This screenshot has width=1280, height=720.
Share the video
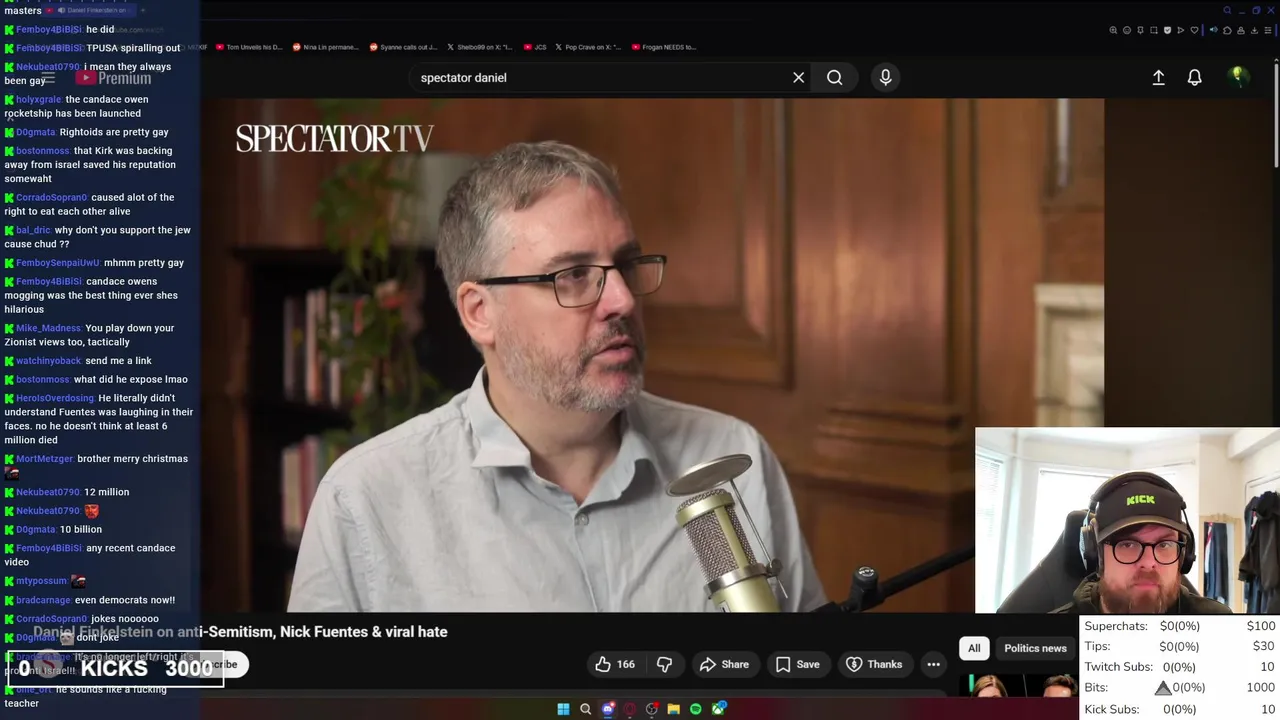pos(724,664)
